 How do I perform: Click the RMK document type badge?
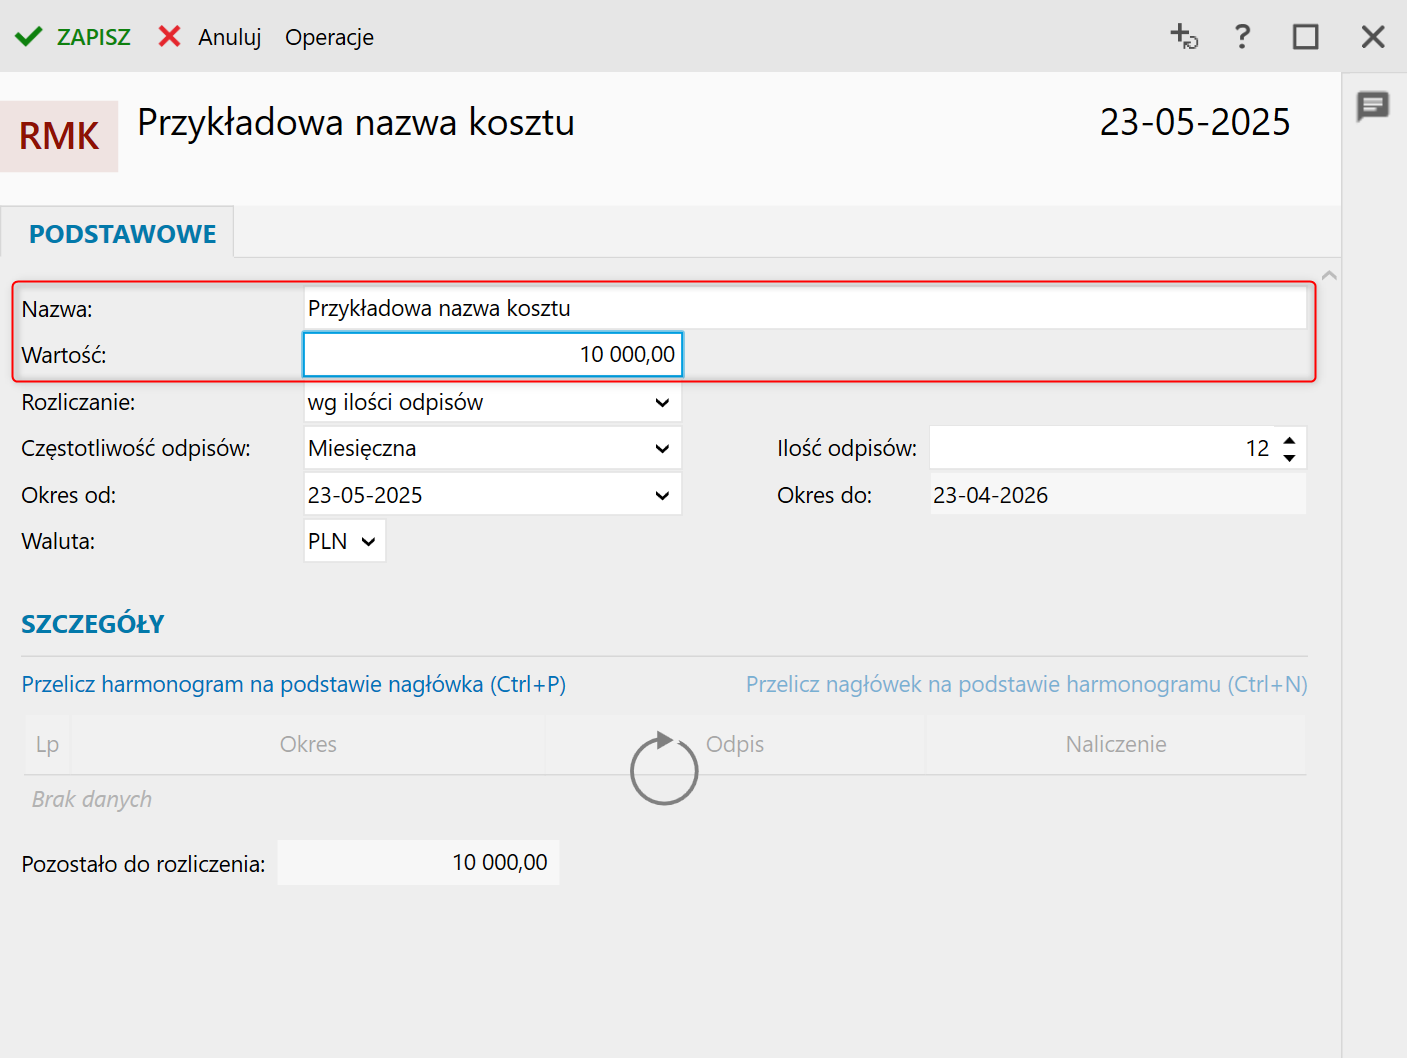click(59, 136)
